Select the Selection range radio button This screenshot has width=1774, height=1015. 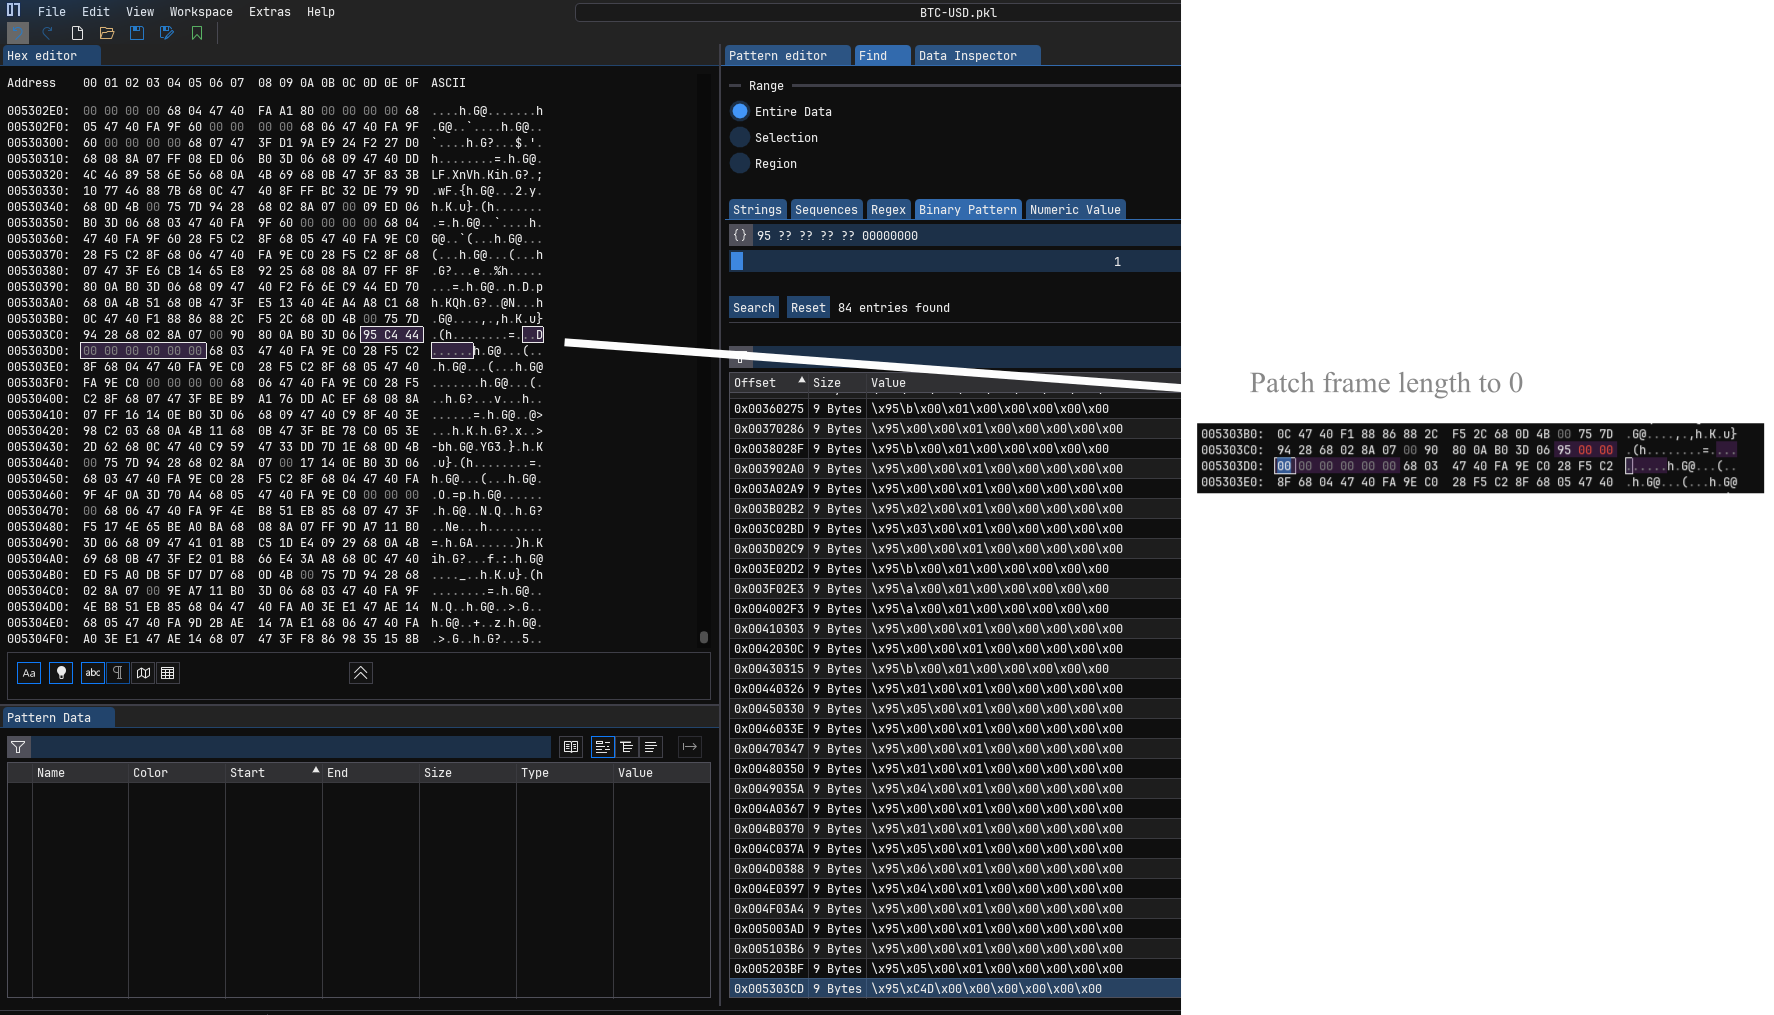[x=740, y=138]
